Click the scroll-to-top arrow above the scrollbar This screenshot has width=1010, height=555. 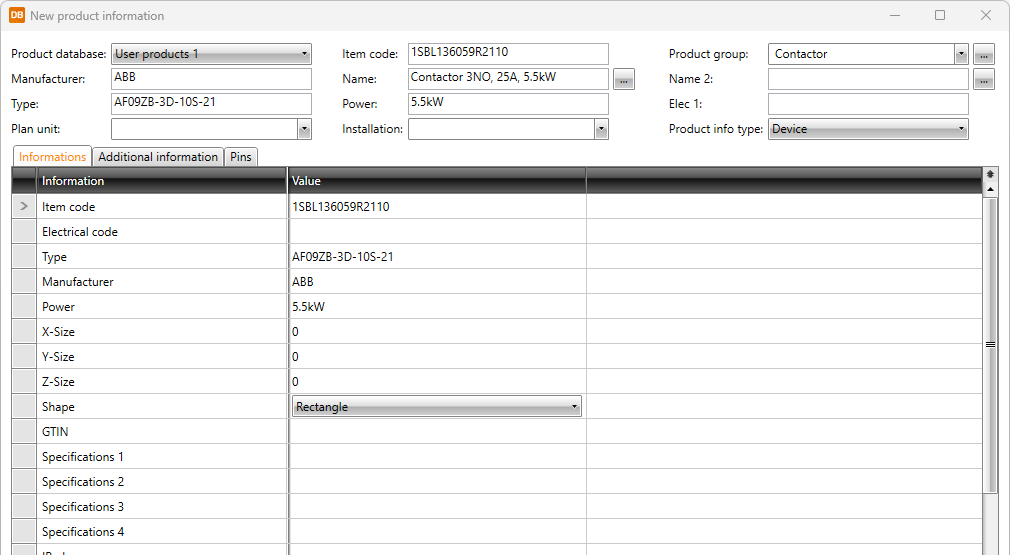coord(990,174)
